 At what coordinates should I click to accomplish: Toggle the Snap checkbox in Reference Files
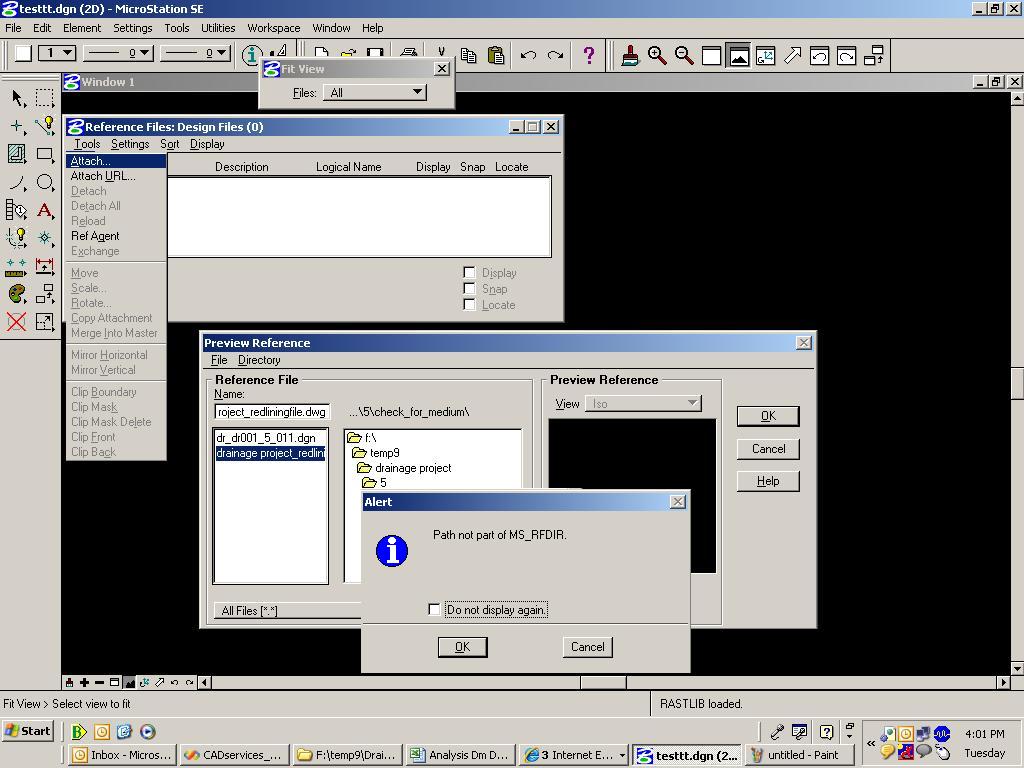point(469,289)
